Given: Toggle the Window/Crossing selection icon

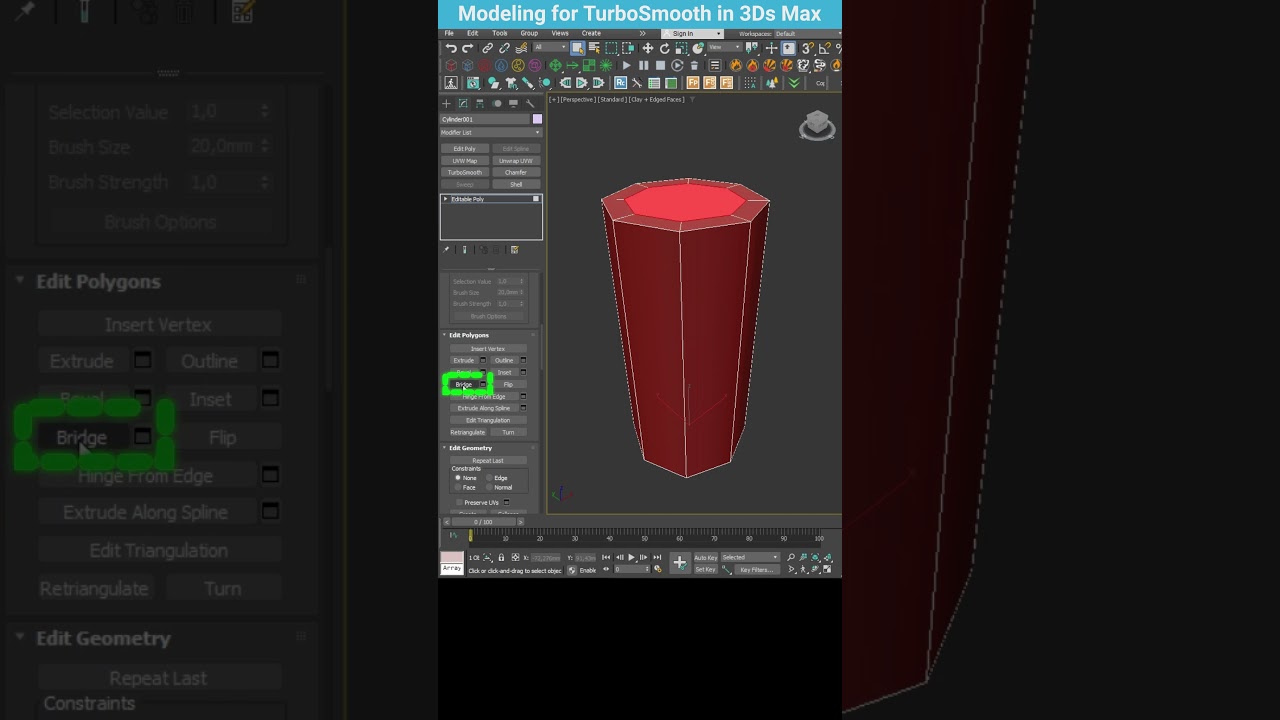Looking at the screenshot, I should point(628,48).
